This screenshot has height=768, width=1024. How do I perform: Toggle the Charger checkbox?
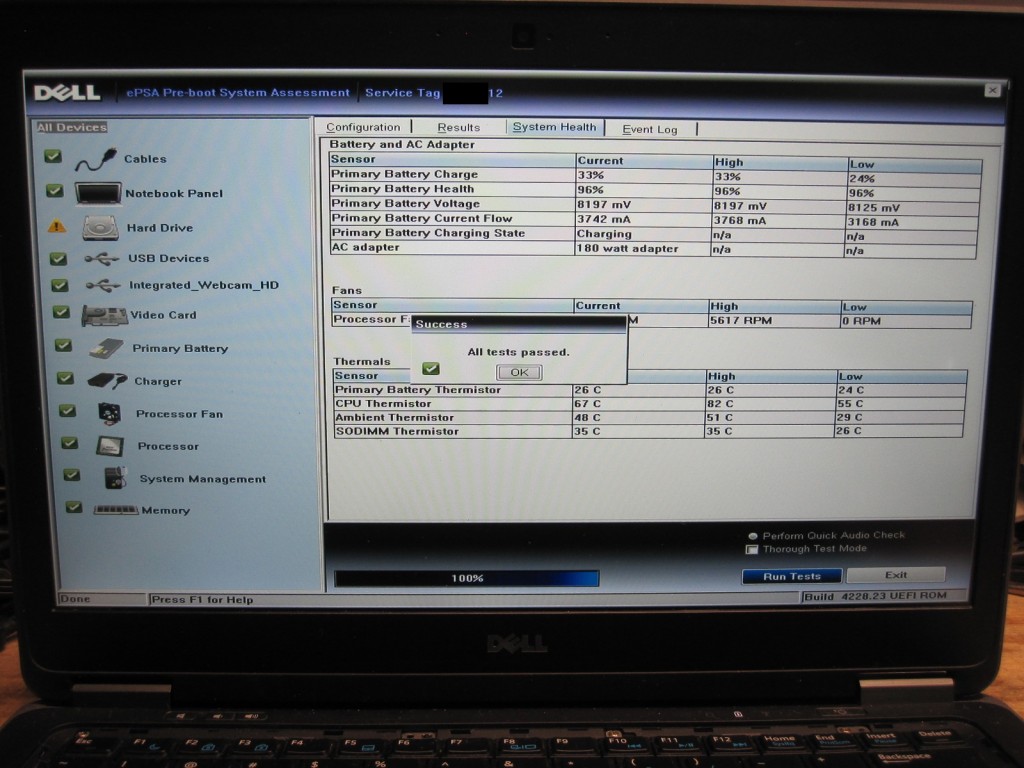pyautogui.click(x=65, y=378)
